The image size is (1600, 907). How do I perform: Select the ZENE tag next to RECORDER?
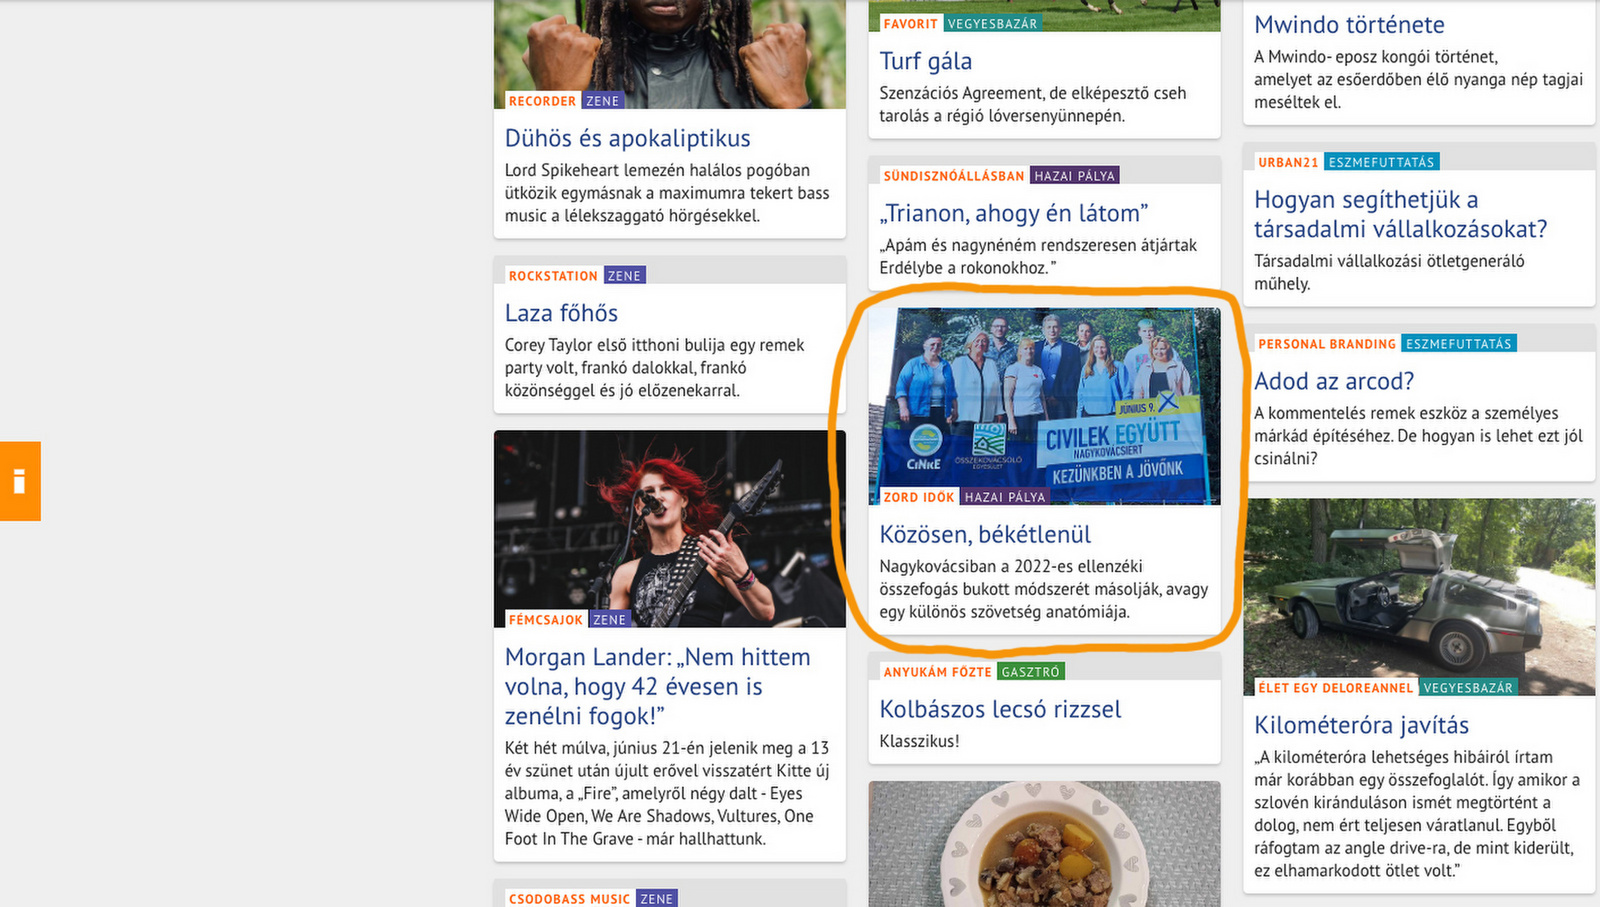[x=603, y=101]
